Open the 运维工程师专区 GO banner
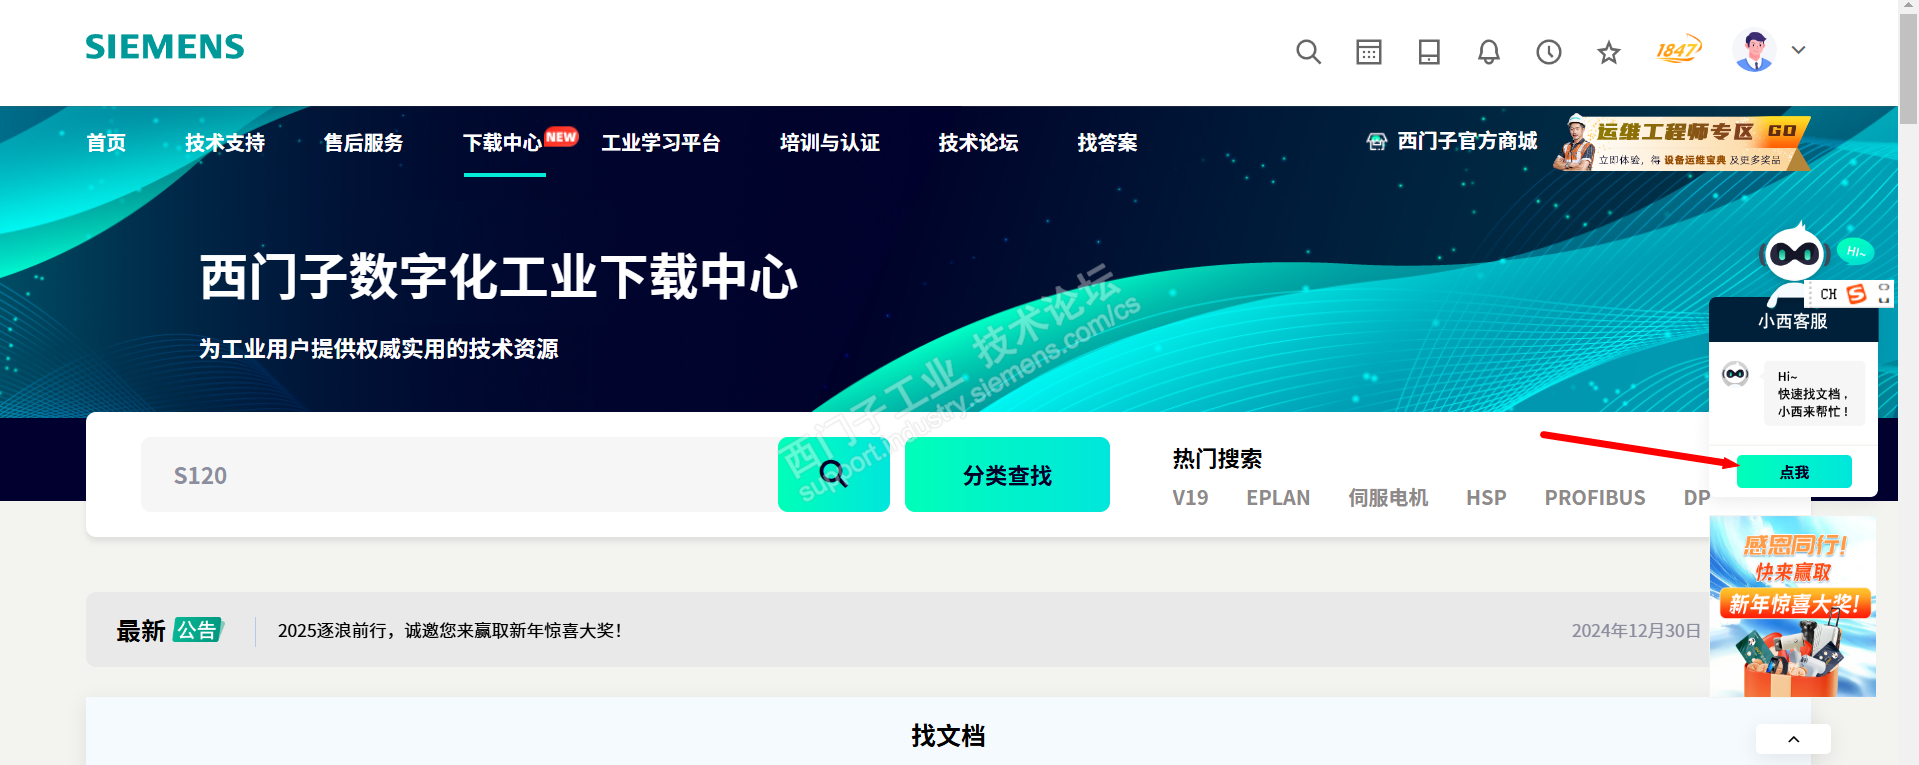 (x=1682, y=142)
